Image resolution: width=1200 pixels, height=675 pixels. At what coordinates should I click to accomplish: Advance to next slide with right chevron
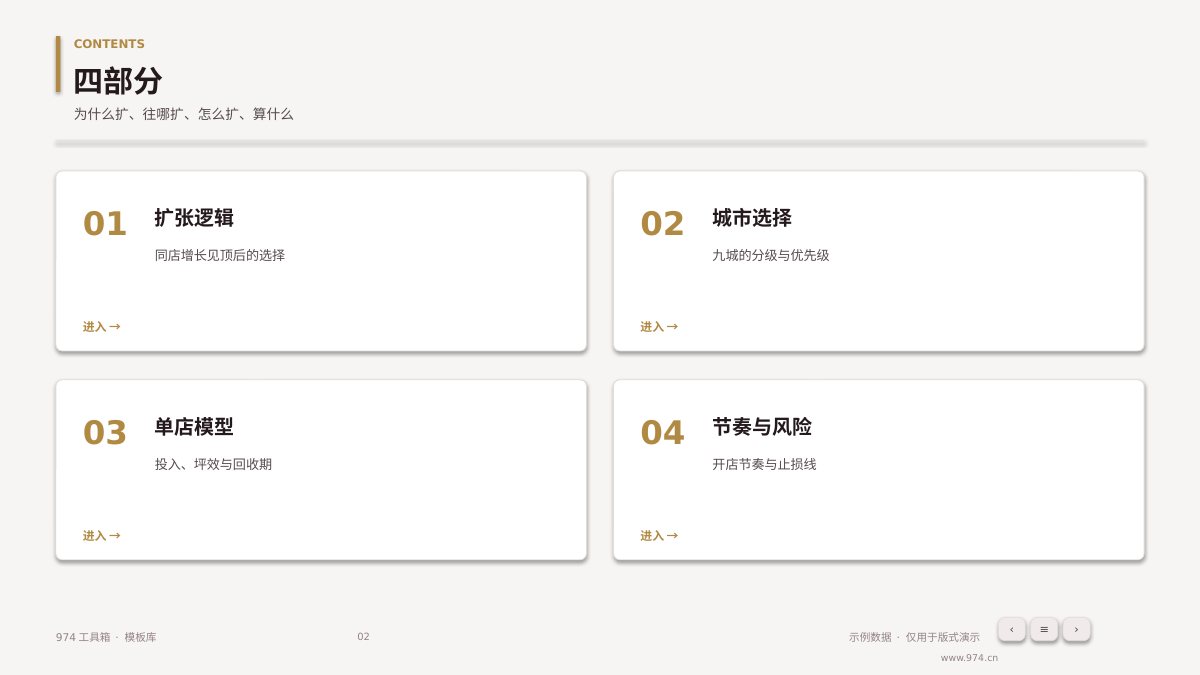[x=1076, y=629]
